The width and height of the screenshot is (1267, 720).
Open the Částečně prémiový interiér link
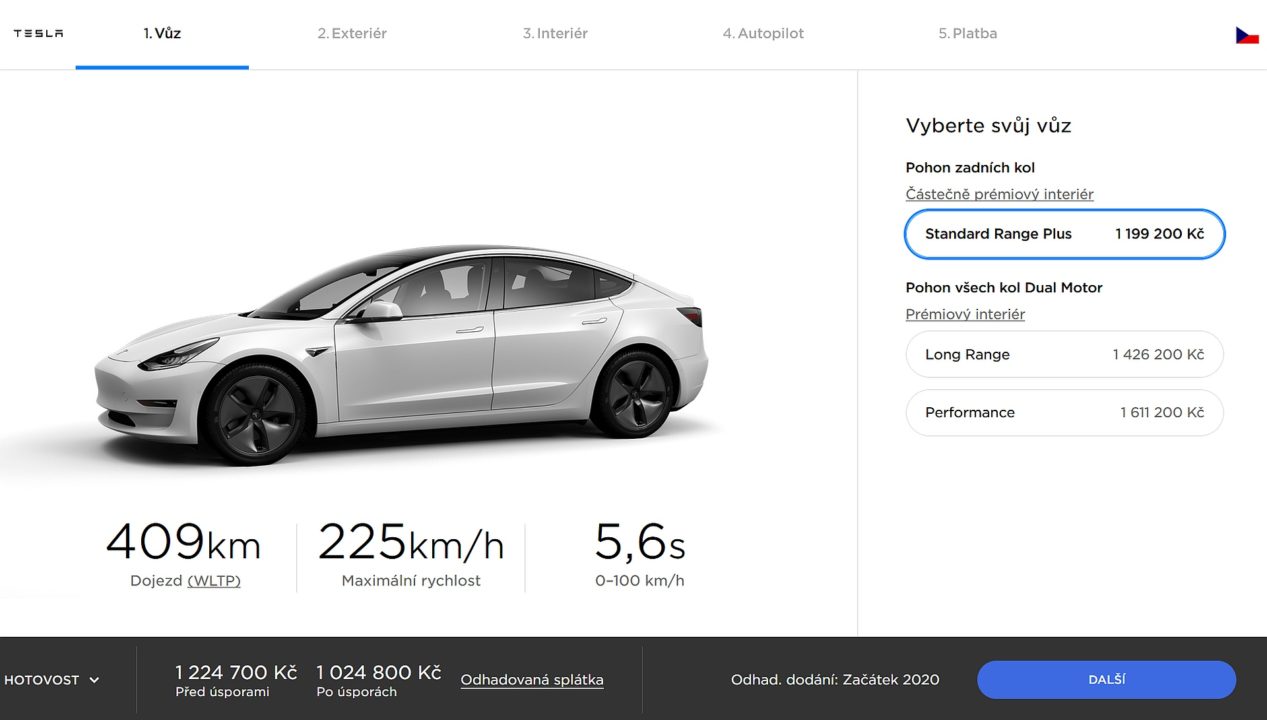(999, 194)
